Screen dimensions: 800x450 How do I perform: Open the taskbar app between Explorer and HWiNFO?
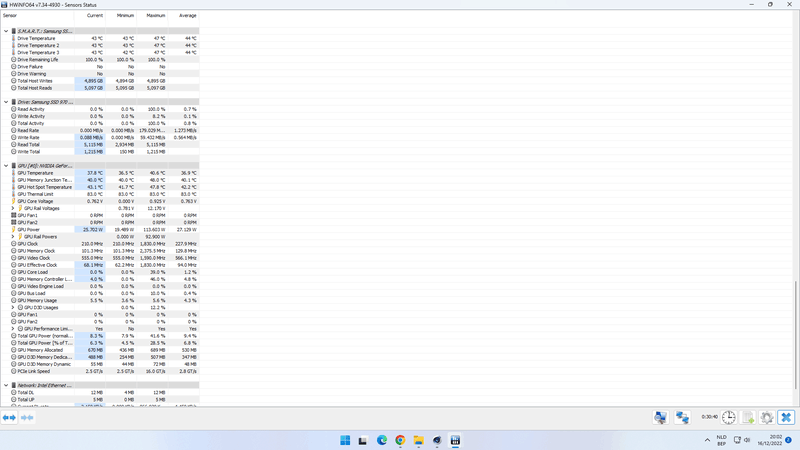[437, 440]
